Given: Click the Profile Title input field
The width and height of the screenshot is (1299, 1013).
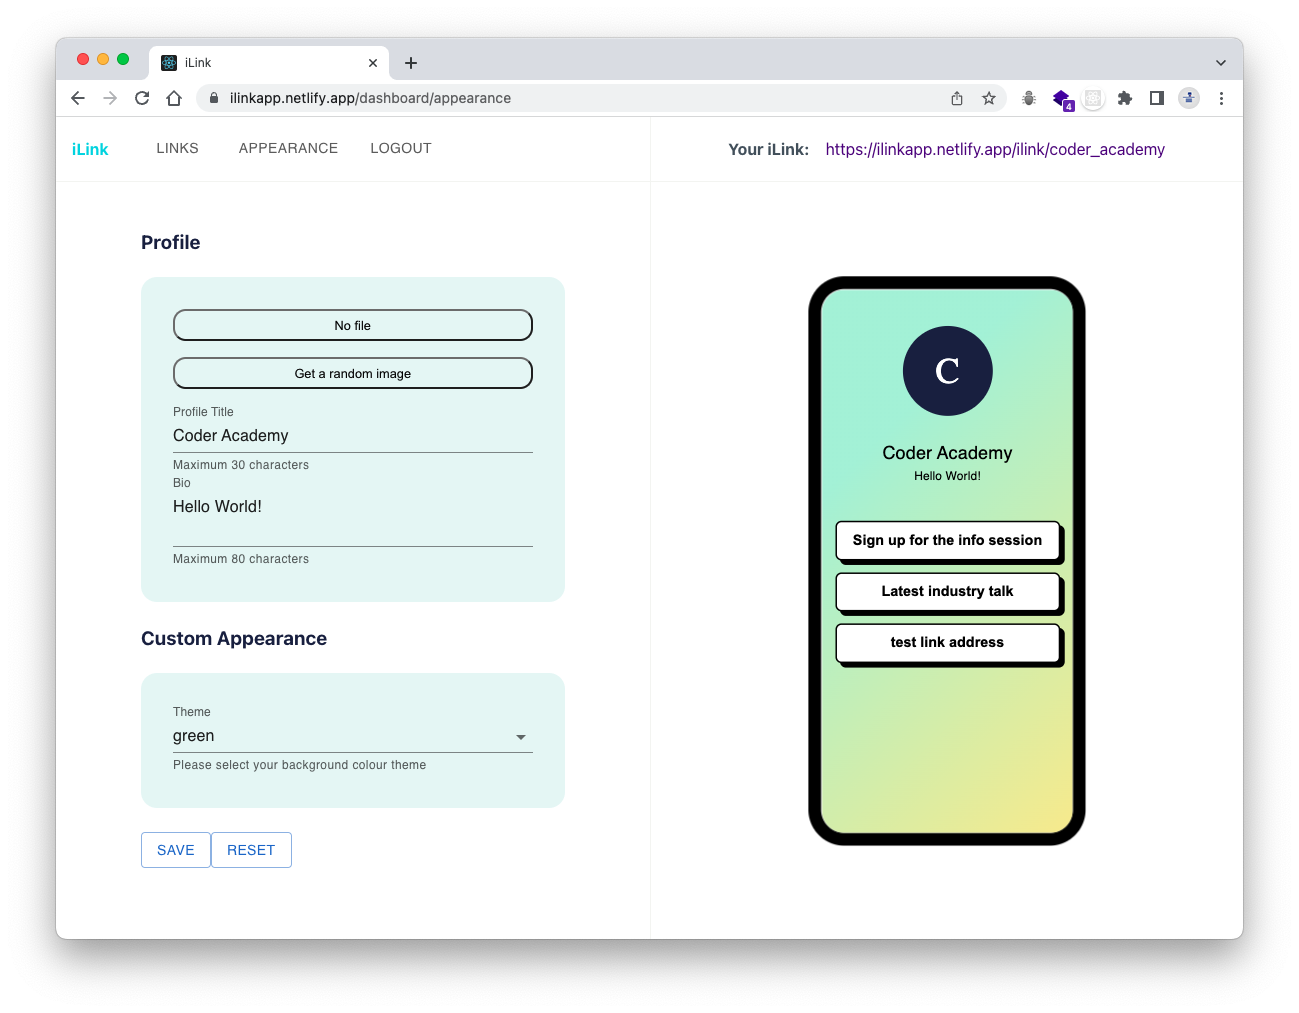Looking at the screenshot, I should (353, 436).
